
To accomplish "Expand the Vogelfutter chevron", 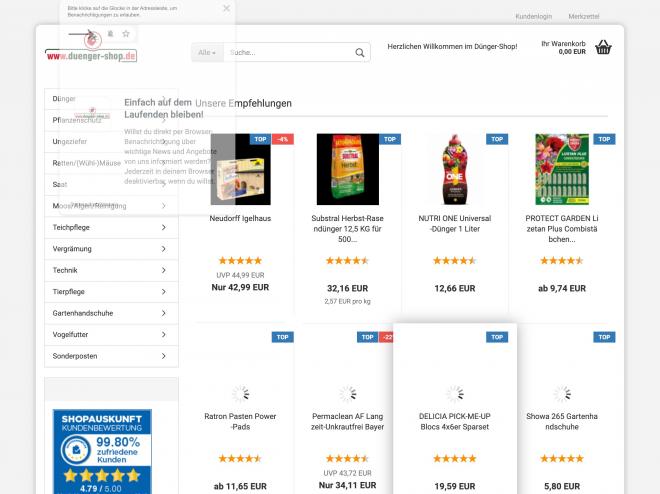I will [x=163, y=335].
